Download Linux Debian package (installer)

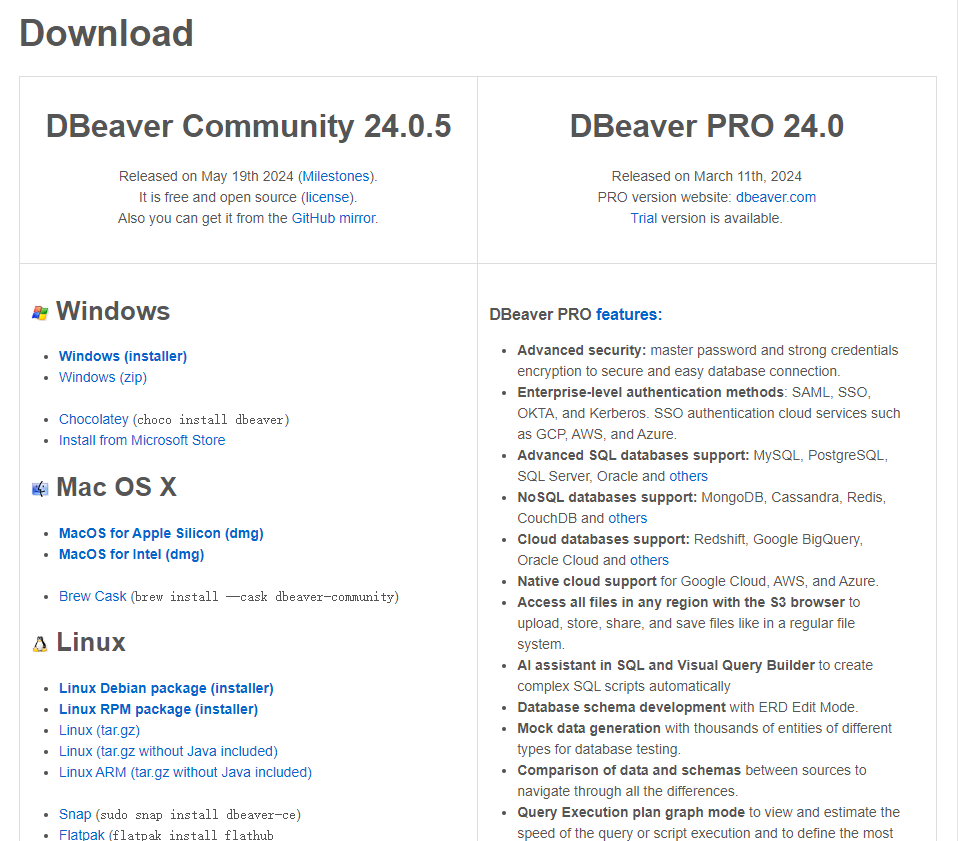pos(166,688)
